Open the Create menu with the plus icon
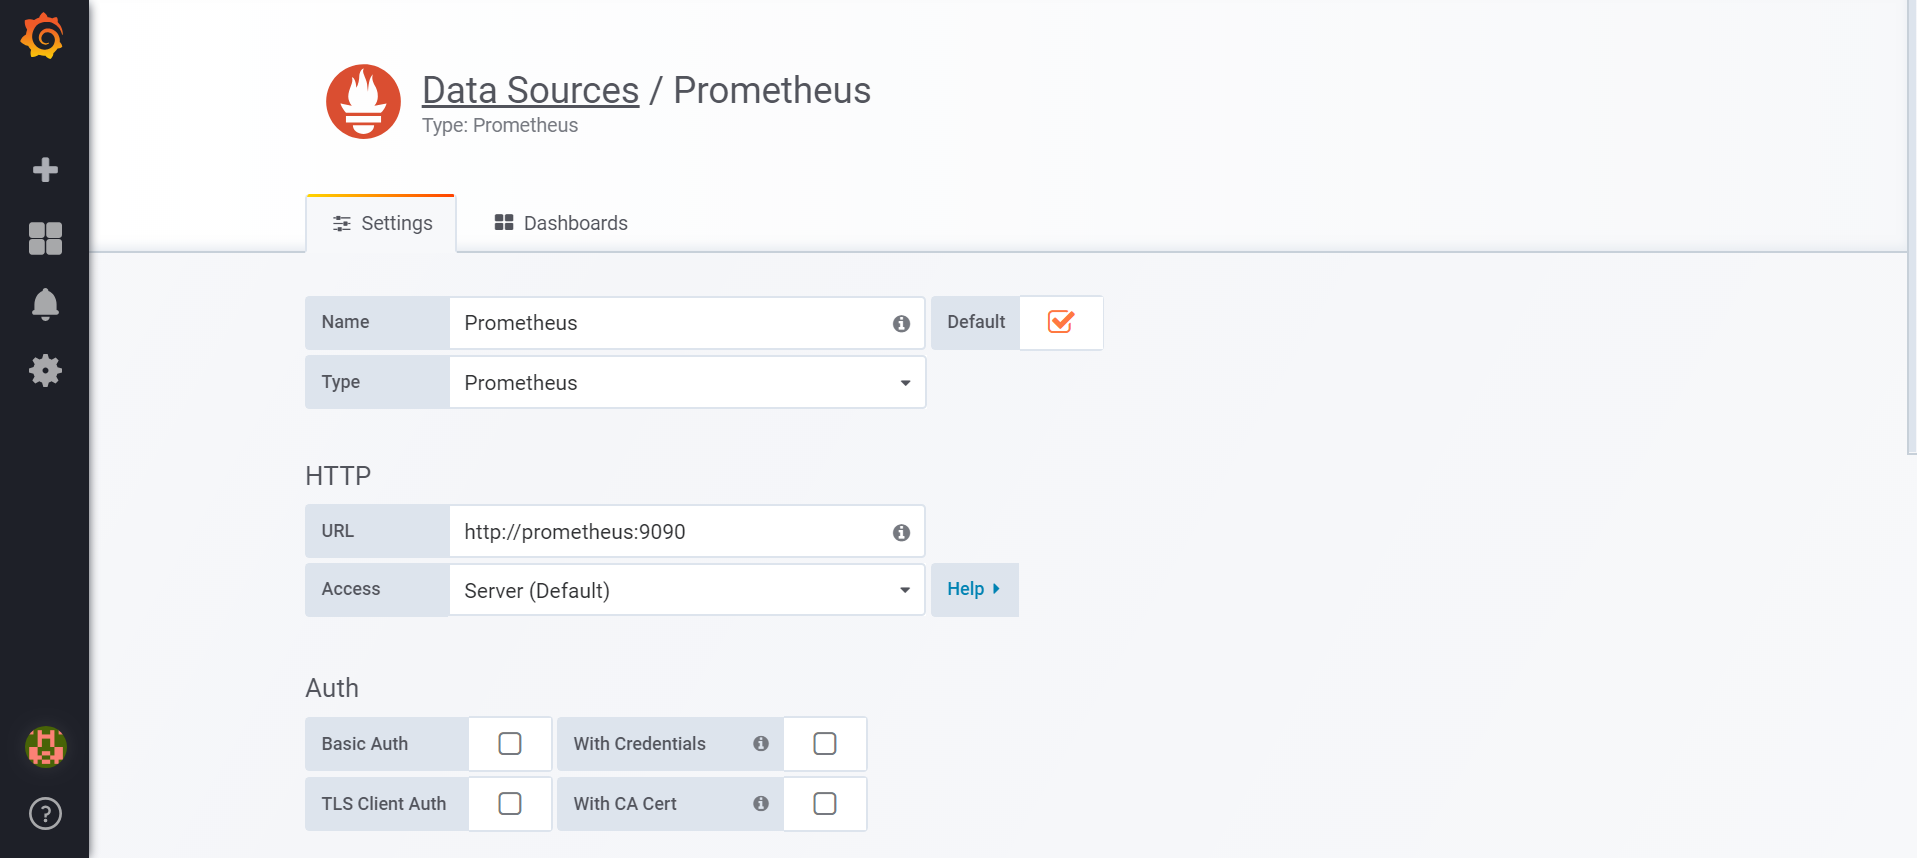The height and width of the screenshot is (858, 1917). pos(44,169)
